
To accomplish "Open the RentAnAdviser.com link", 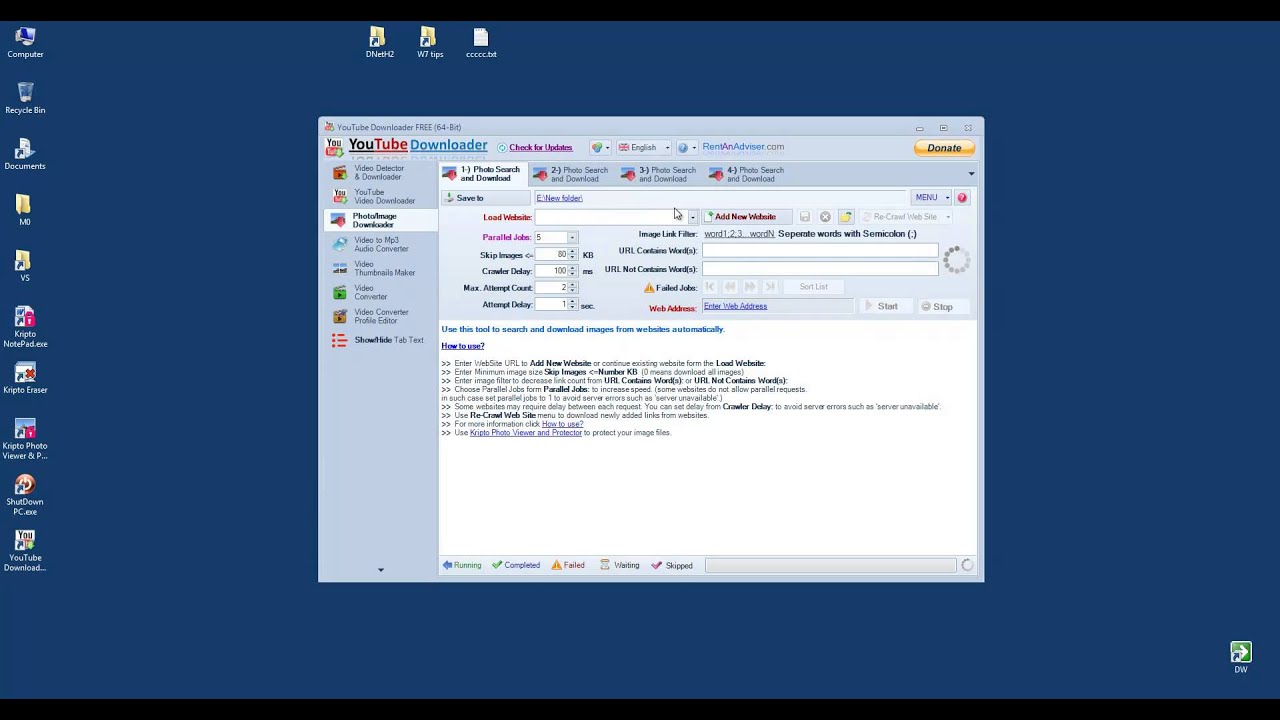I will [x=743, y=147].
